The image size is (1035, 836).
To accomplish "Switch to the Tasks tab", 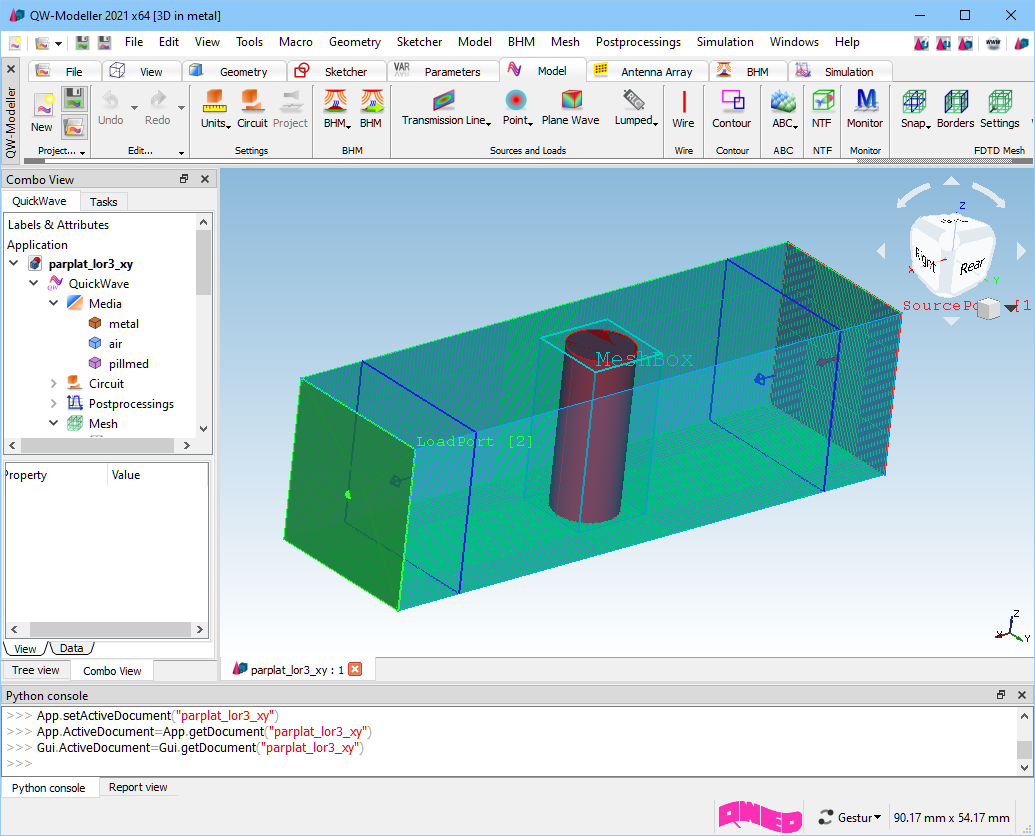I will [104, 202].
